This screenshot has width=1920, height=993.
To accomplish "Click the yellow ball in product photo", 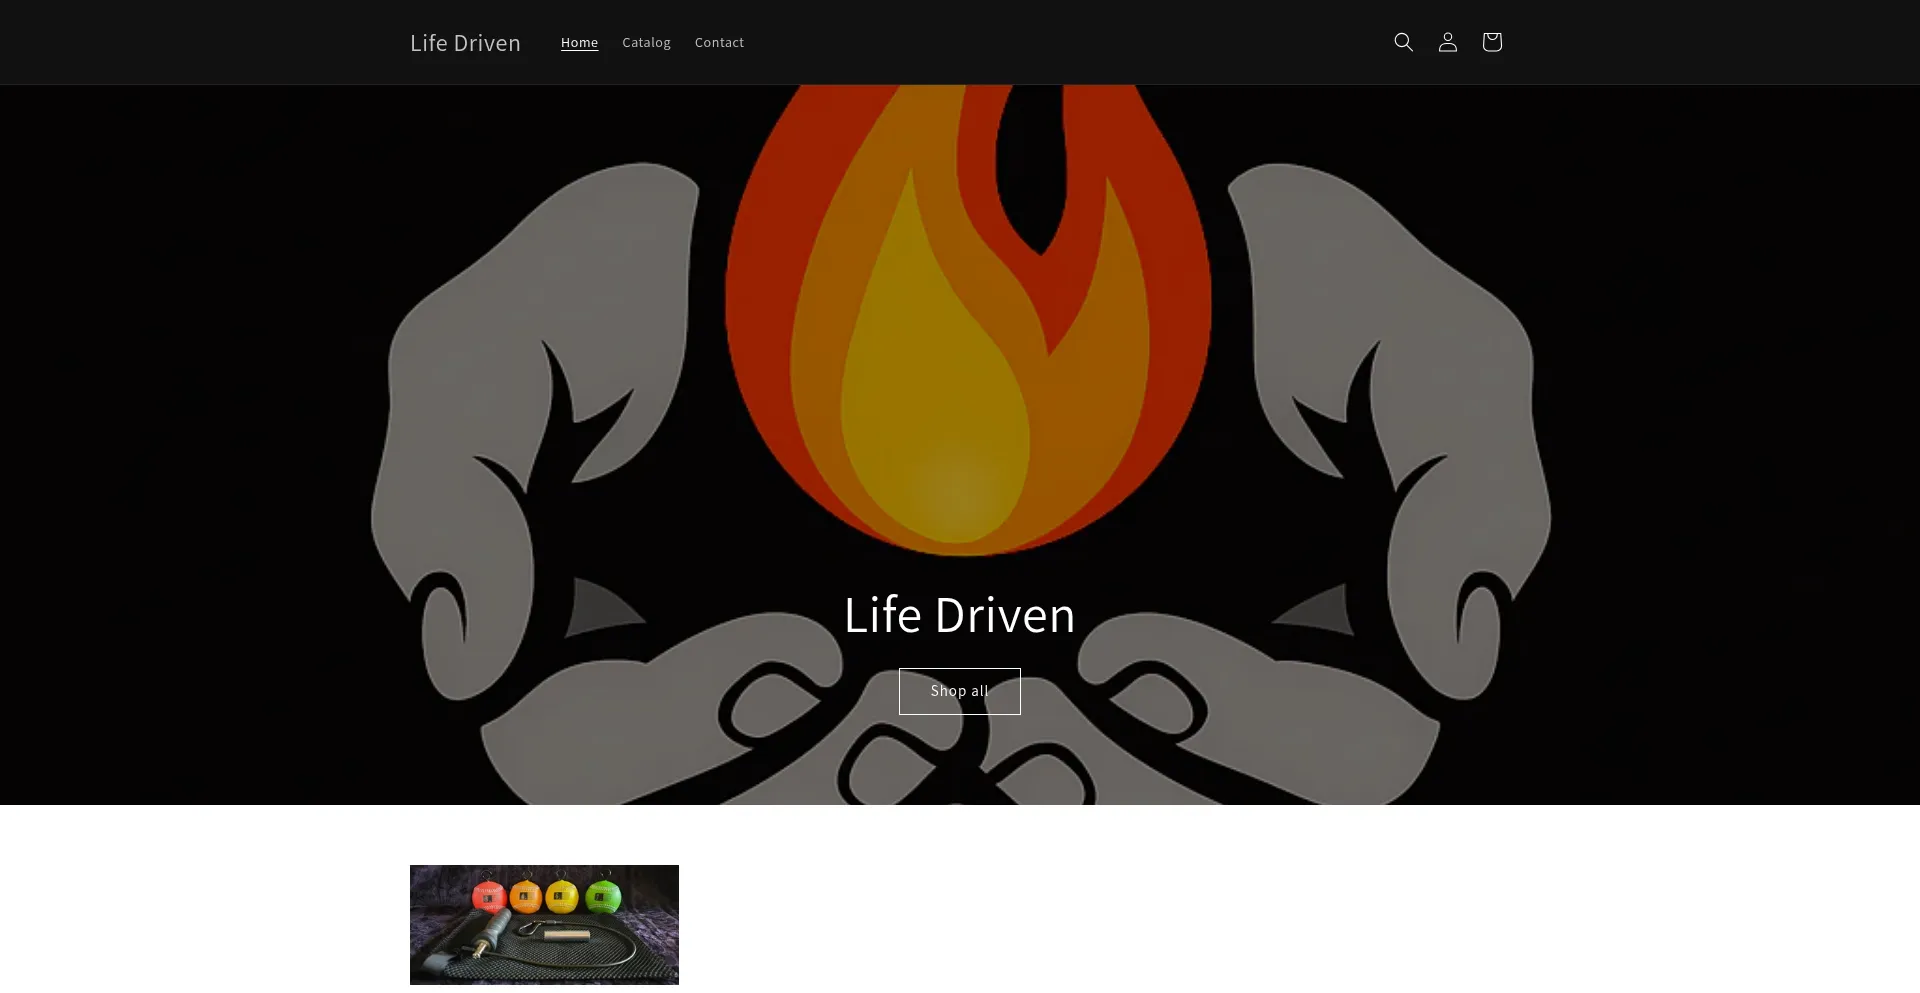I will 562,897.
